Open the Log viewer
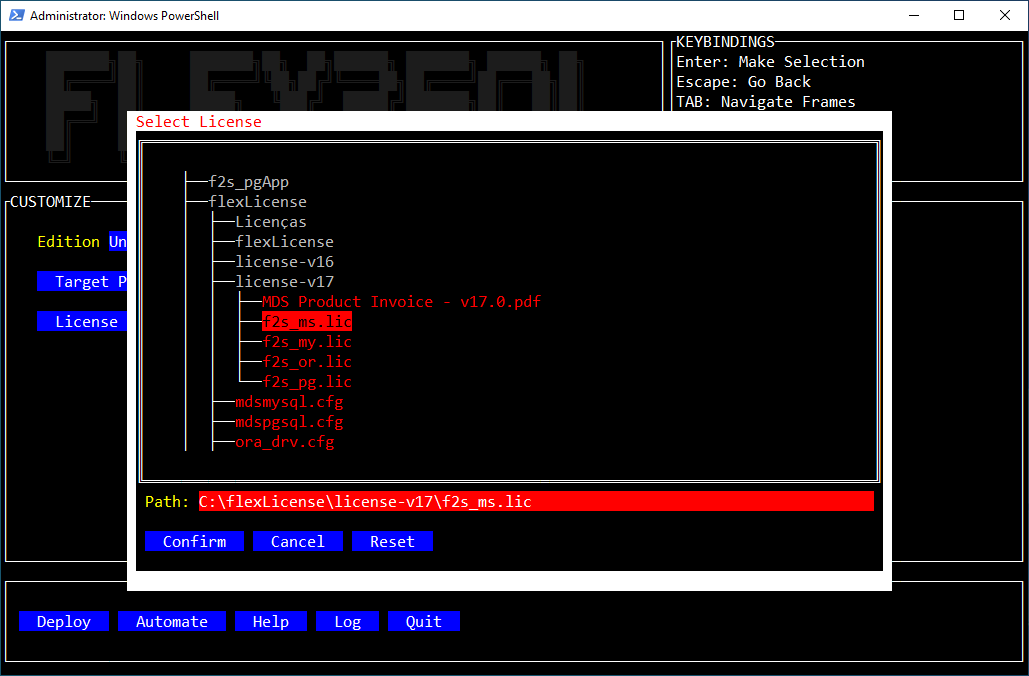The width and height of the screenshot is (1029, 676). pyautogui.click(x=347, y=621)
